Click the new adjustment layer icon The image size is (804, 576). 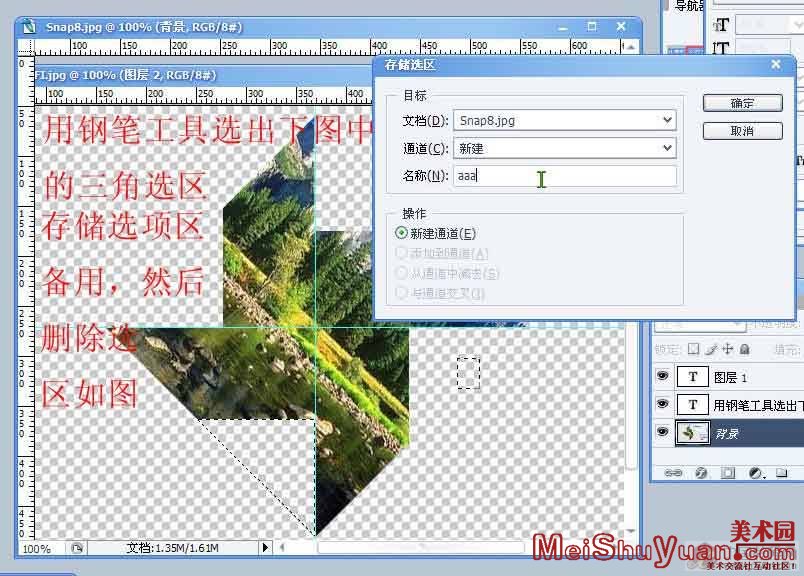tap(755, 472)
